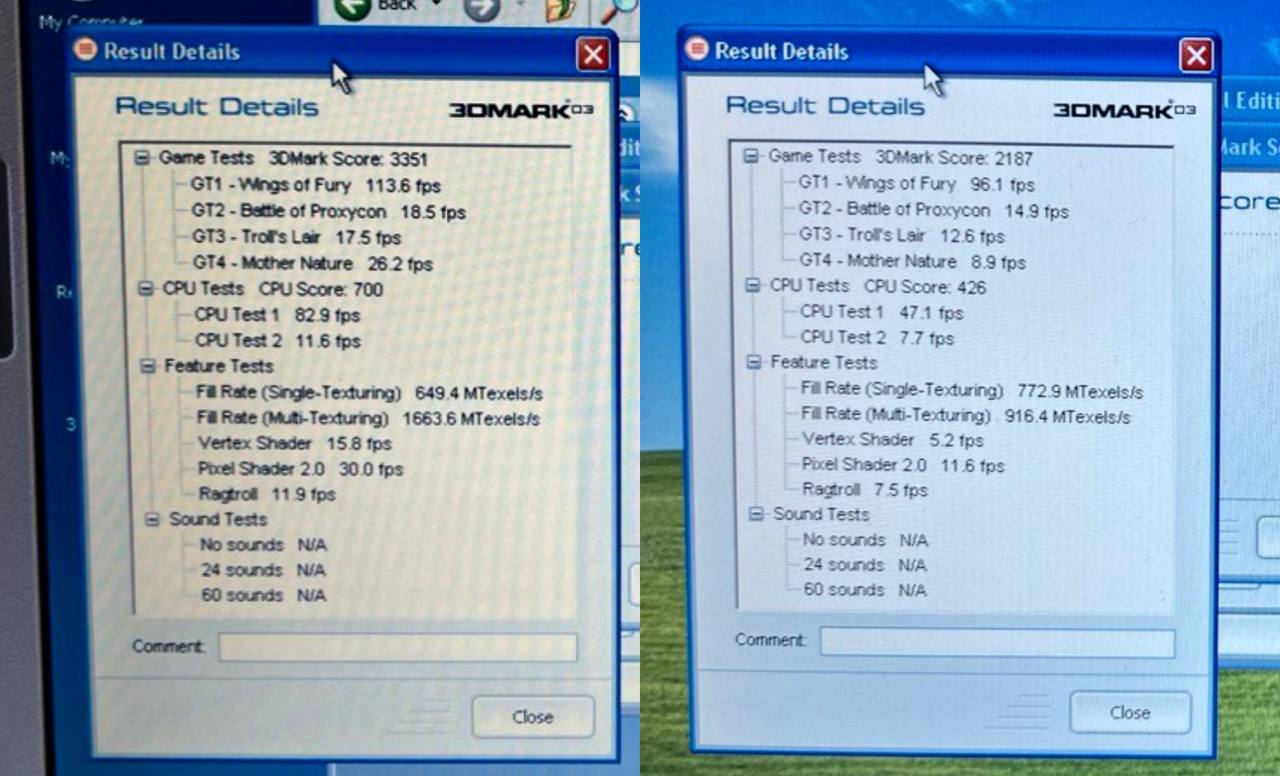Click the Close button in the 3351-score dialog
Image resolution: width=1280 pixels, height=776 pixels.
click(x=533, y=717)
